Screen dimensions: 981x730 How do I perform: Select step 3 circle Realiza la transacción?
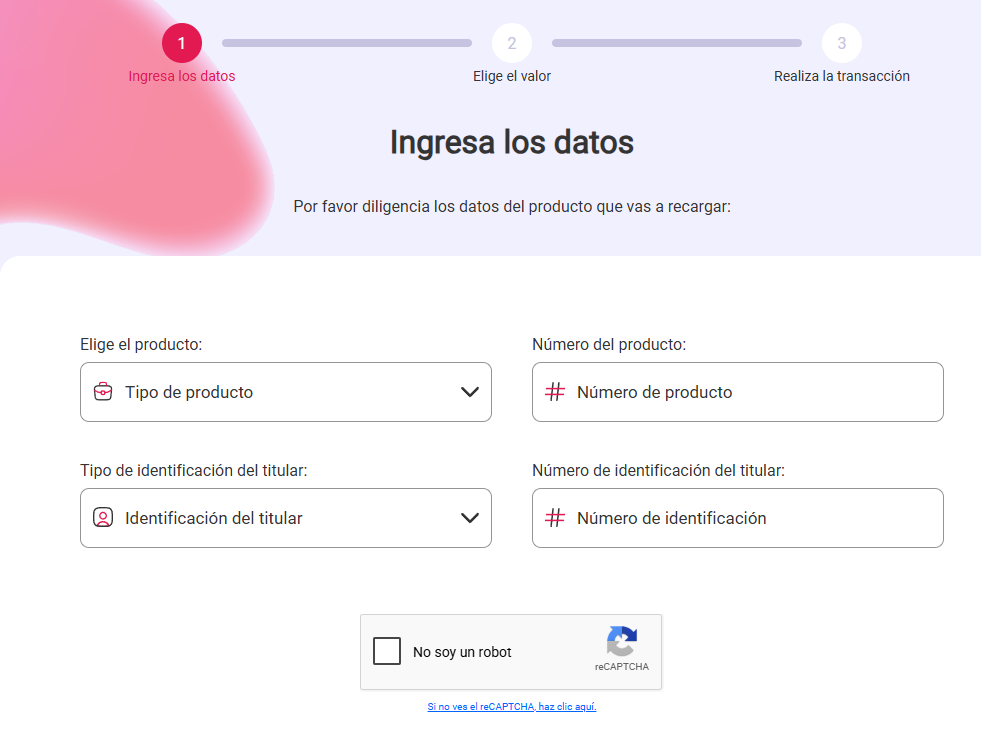pyautogui.click(x=841, y=43)
